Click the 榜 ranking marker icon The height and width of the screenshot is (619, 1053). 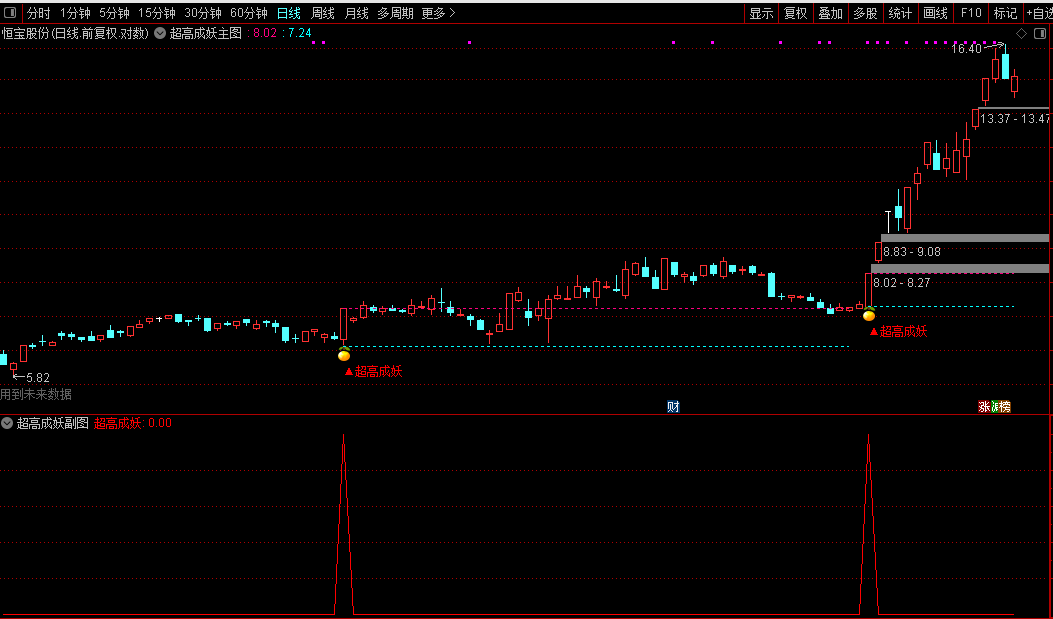pos(1005,406)
